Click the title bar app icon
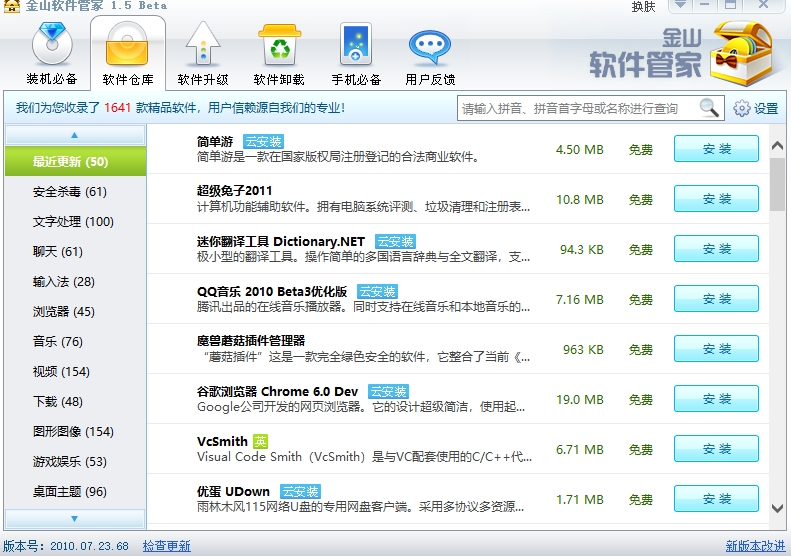 (x=11, y=6)
